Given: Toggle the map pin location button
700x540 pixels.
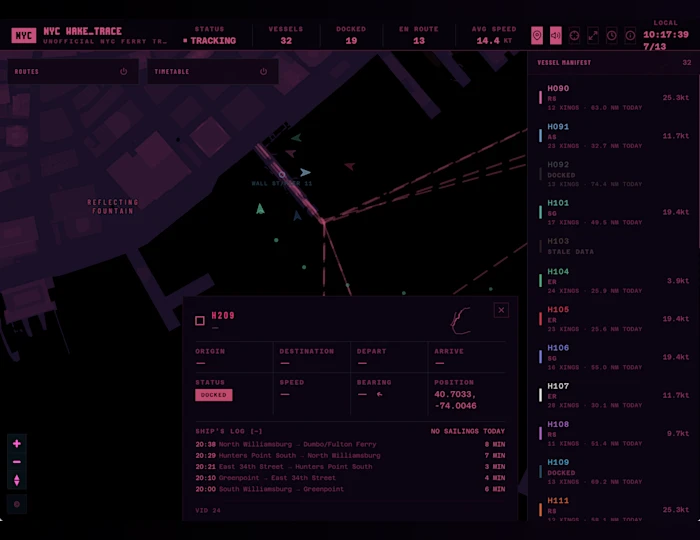Looking at the screenshot, I should (537, 35).
